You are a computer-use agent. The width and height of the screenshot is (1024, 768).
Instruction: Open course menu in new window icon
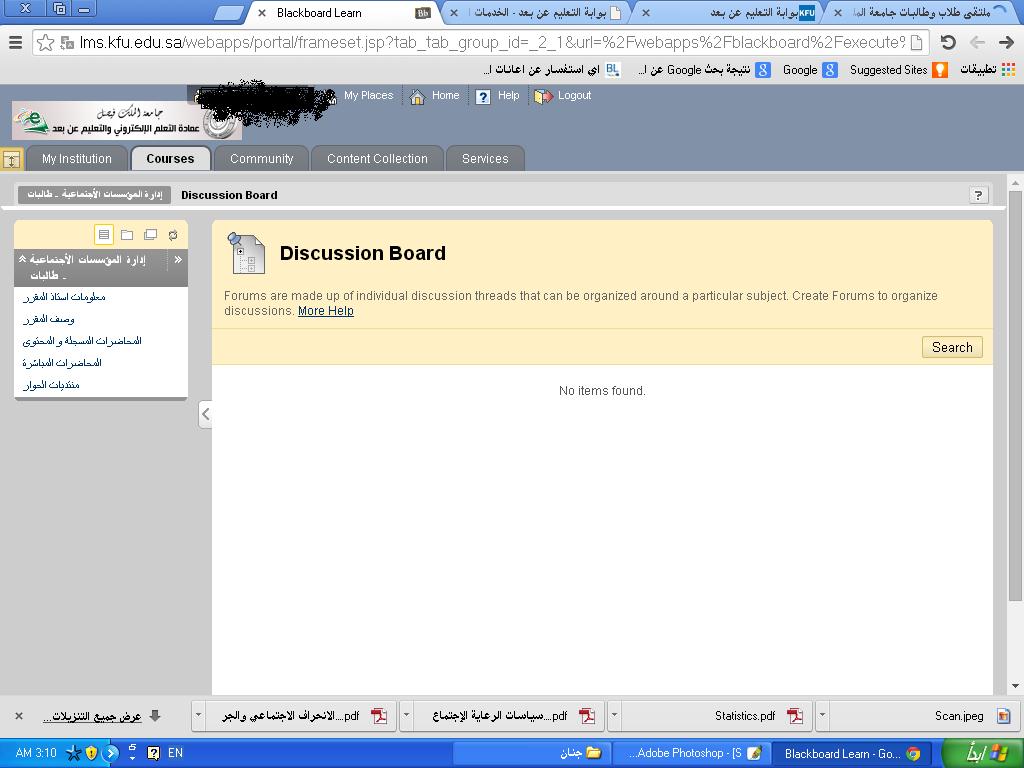[150, 234]
